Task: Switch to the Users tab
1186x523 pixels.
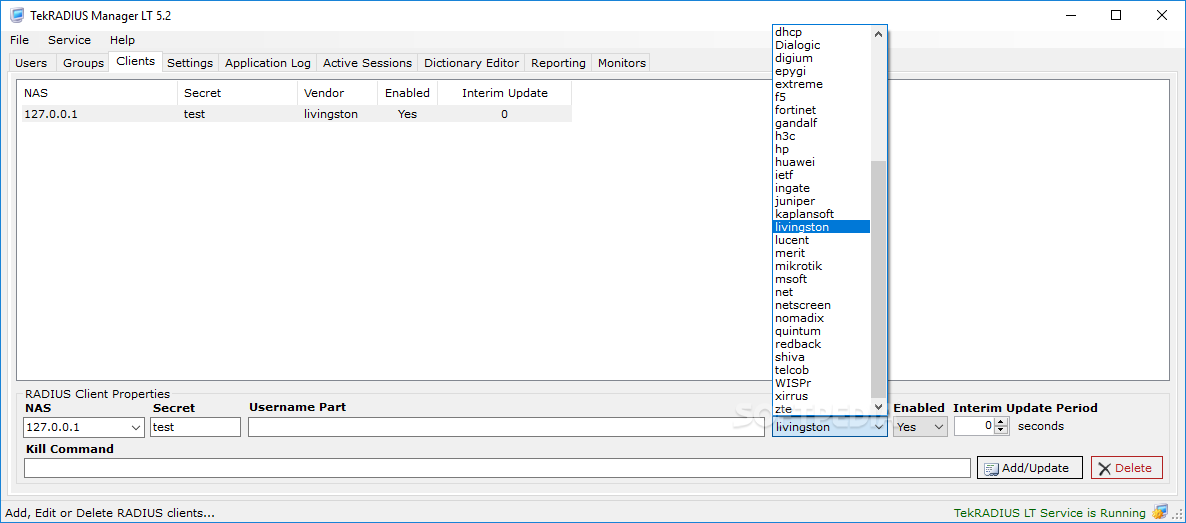Action: click(31, 64)
